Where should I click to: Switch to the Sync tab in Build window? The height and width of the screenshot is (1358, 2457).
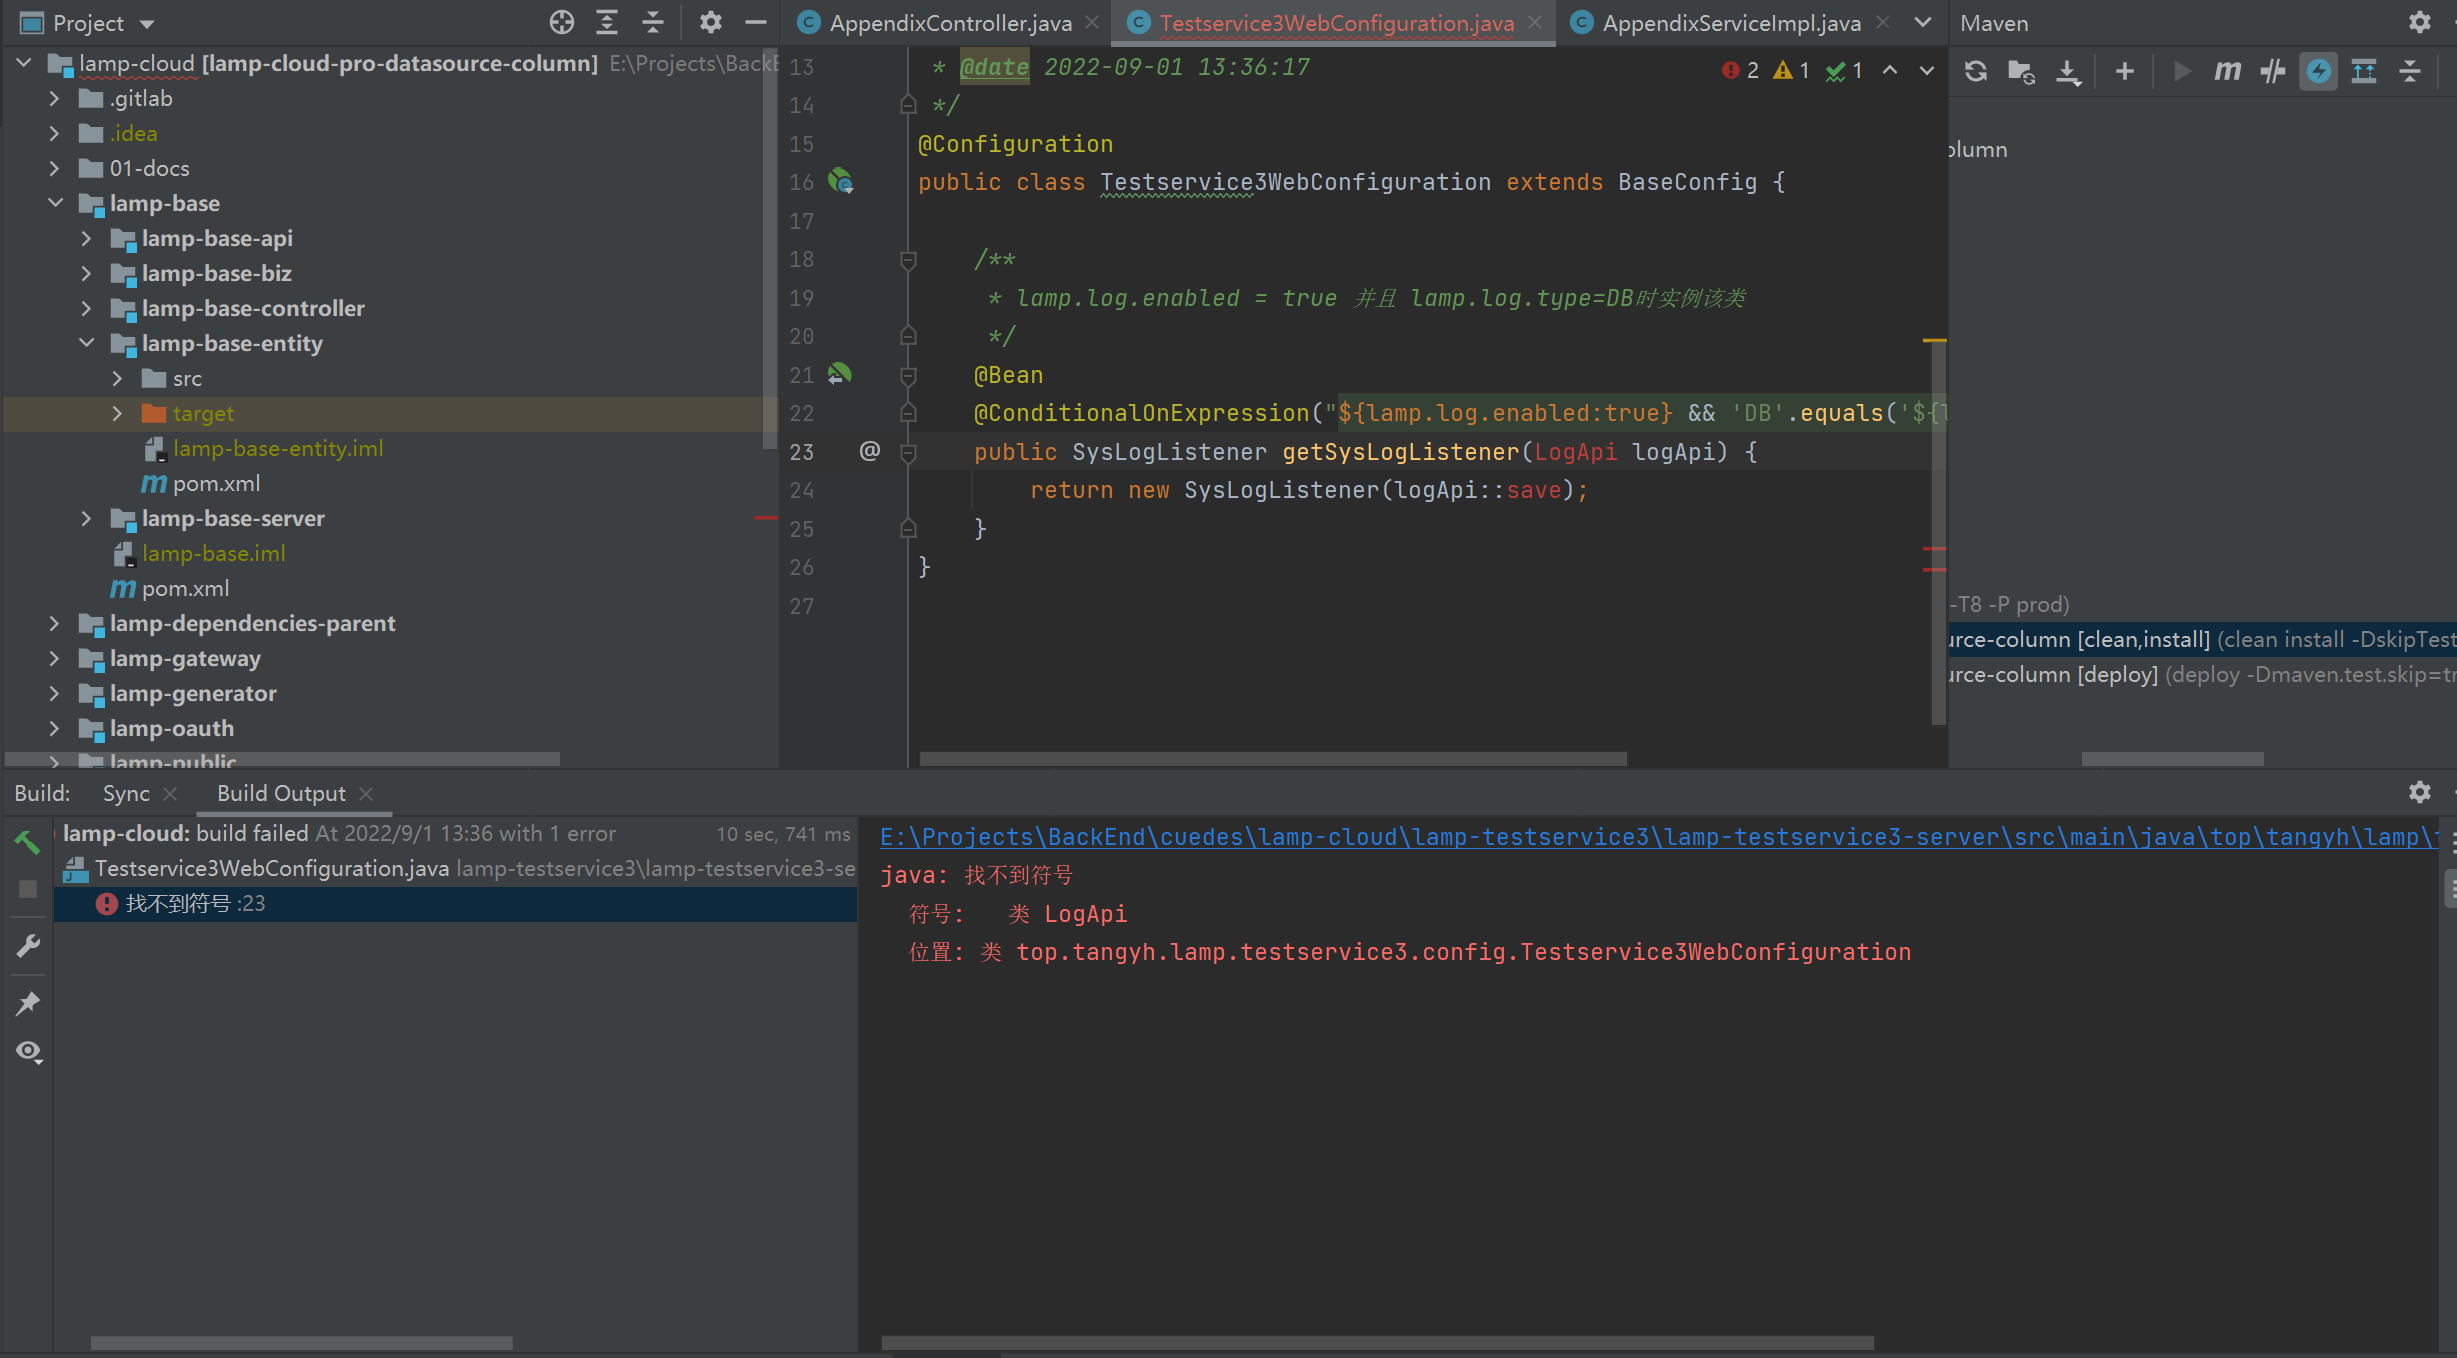[x=126, y=793]
